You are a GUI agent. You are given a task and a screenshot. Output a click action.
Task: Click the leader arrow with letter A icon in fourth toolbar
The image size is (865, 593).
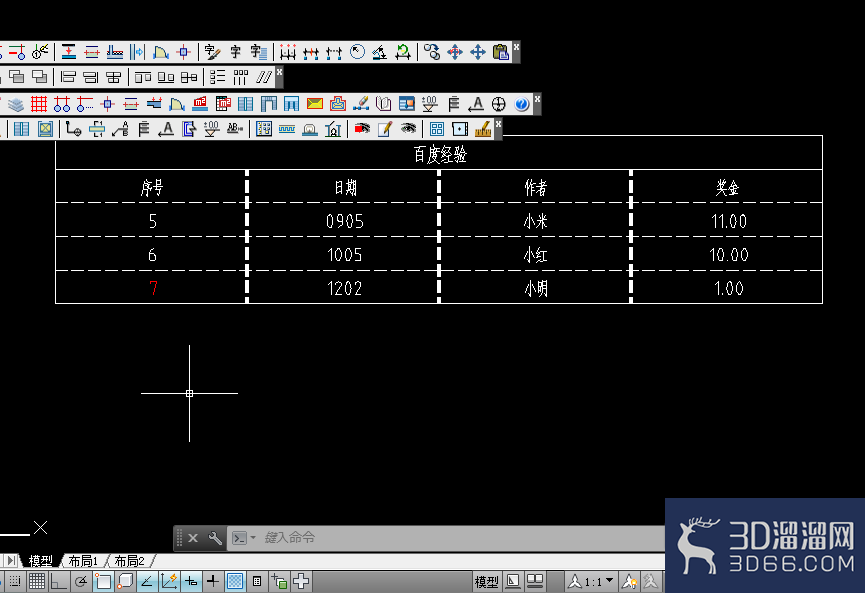[x=166, y=129]
